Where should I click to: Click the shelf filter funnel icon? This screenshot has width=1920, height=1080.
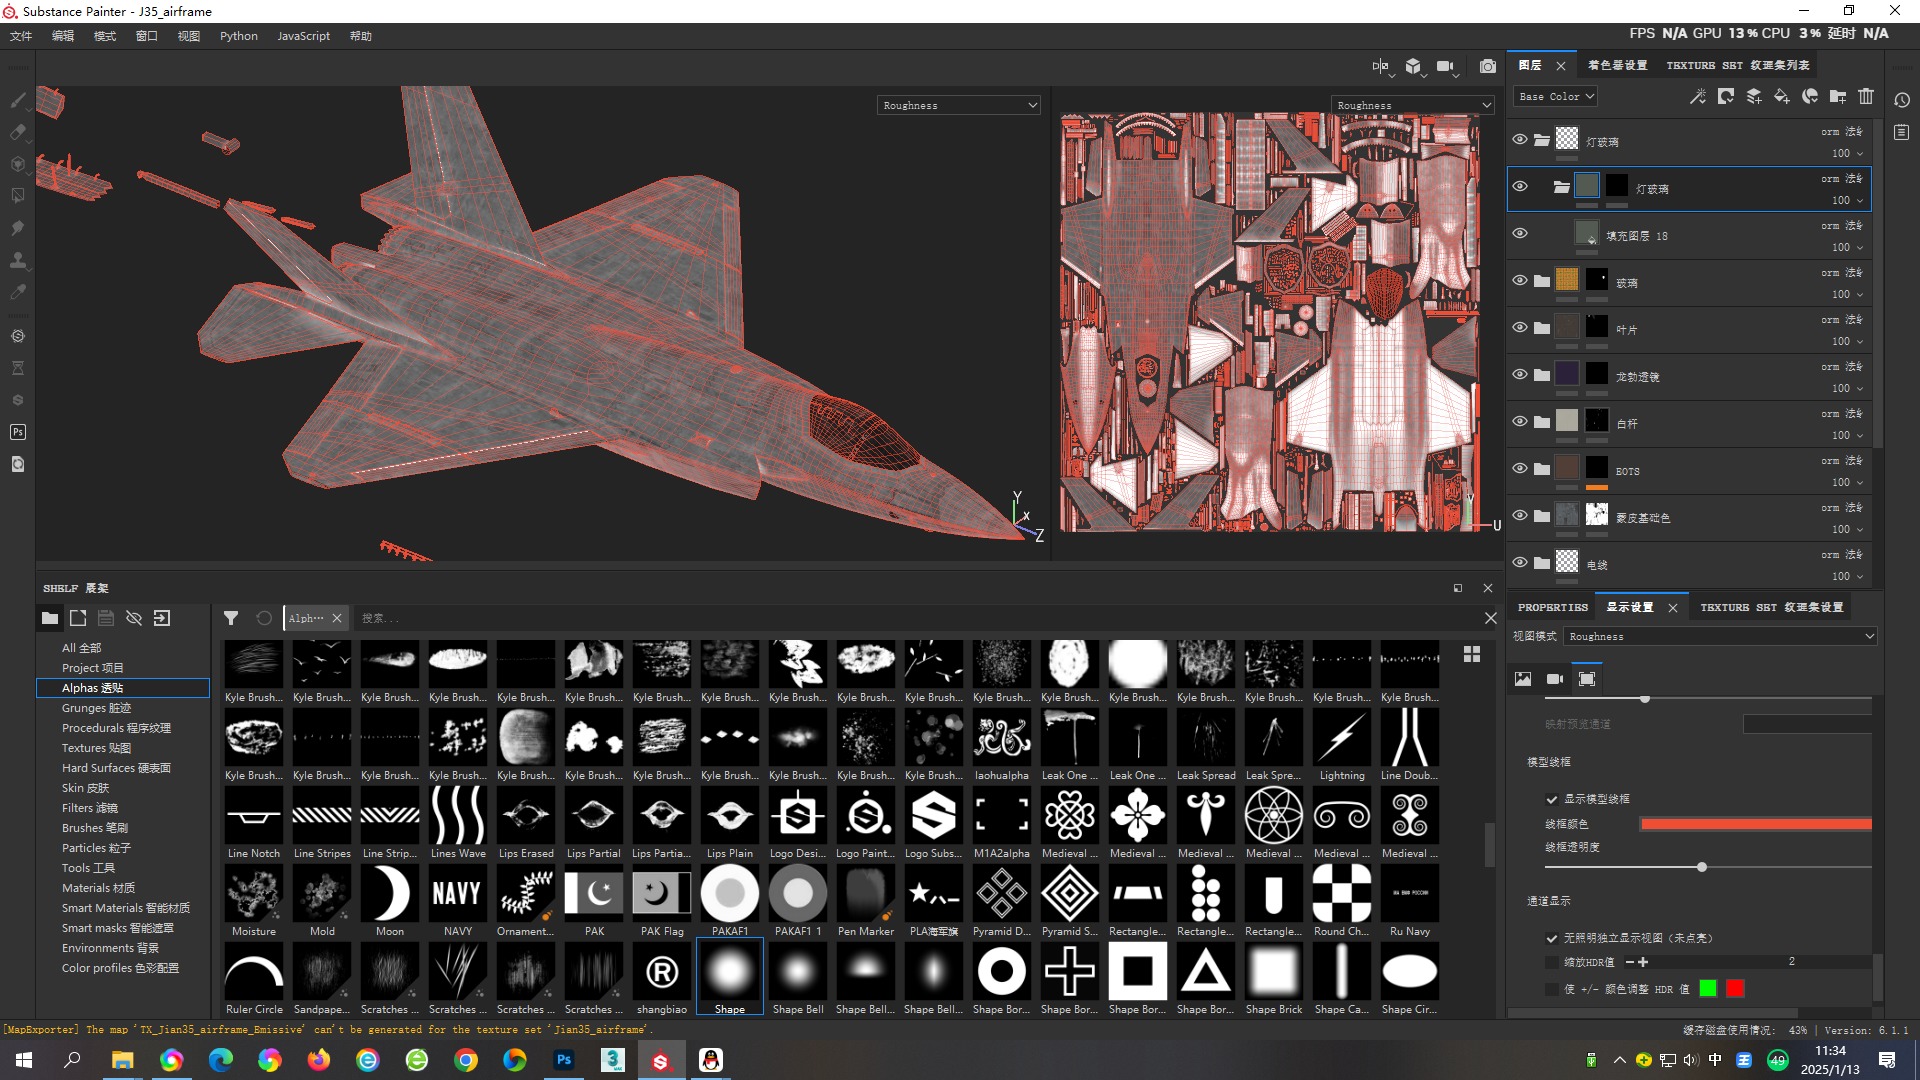point(231,618)
